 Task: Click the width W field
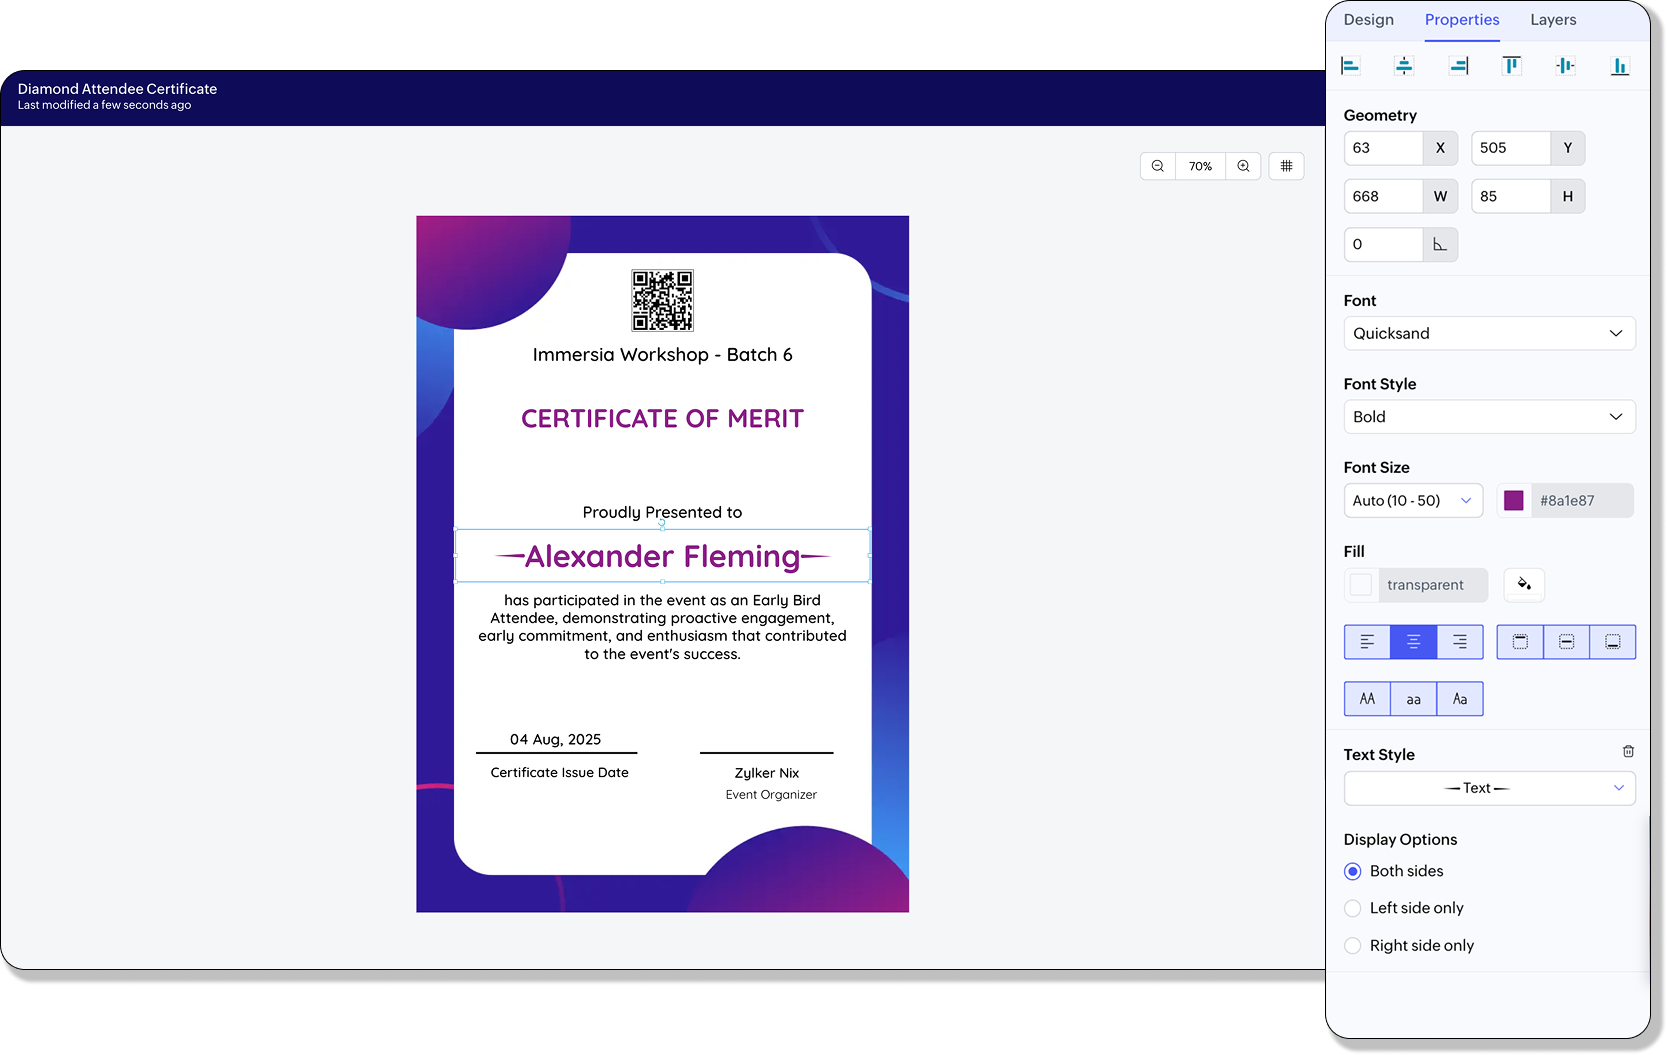click(x=1383, y=197)
